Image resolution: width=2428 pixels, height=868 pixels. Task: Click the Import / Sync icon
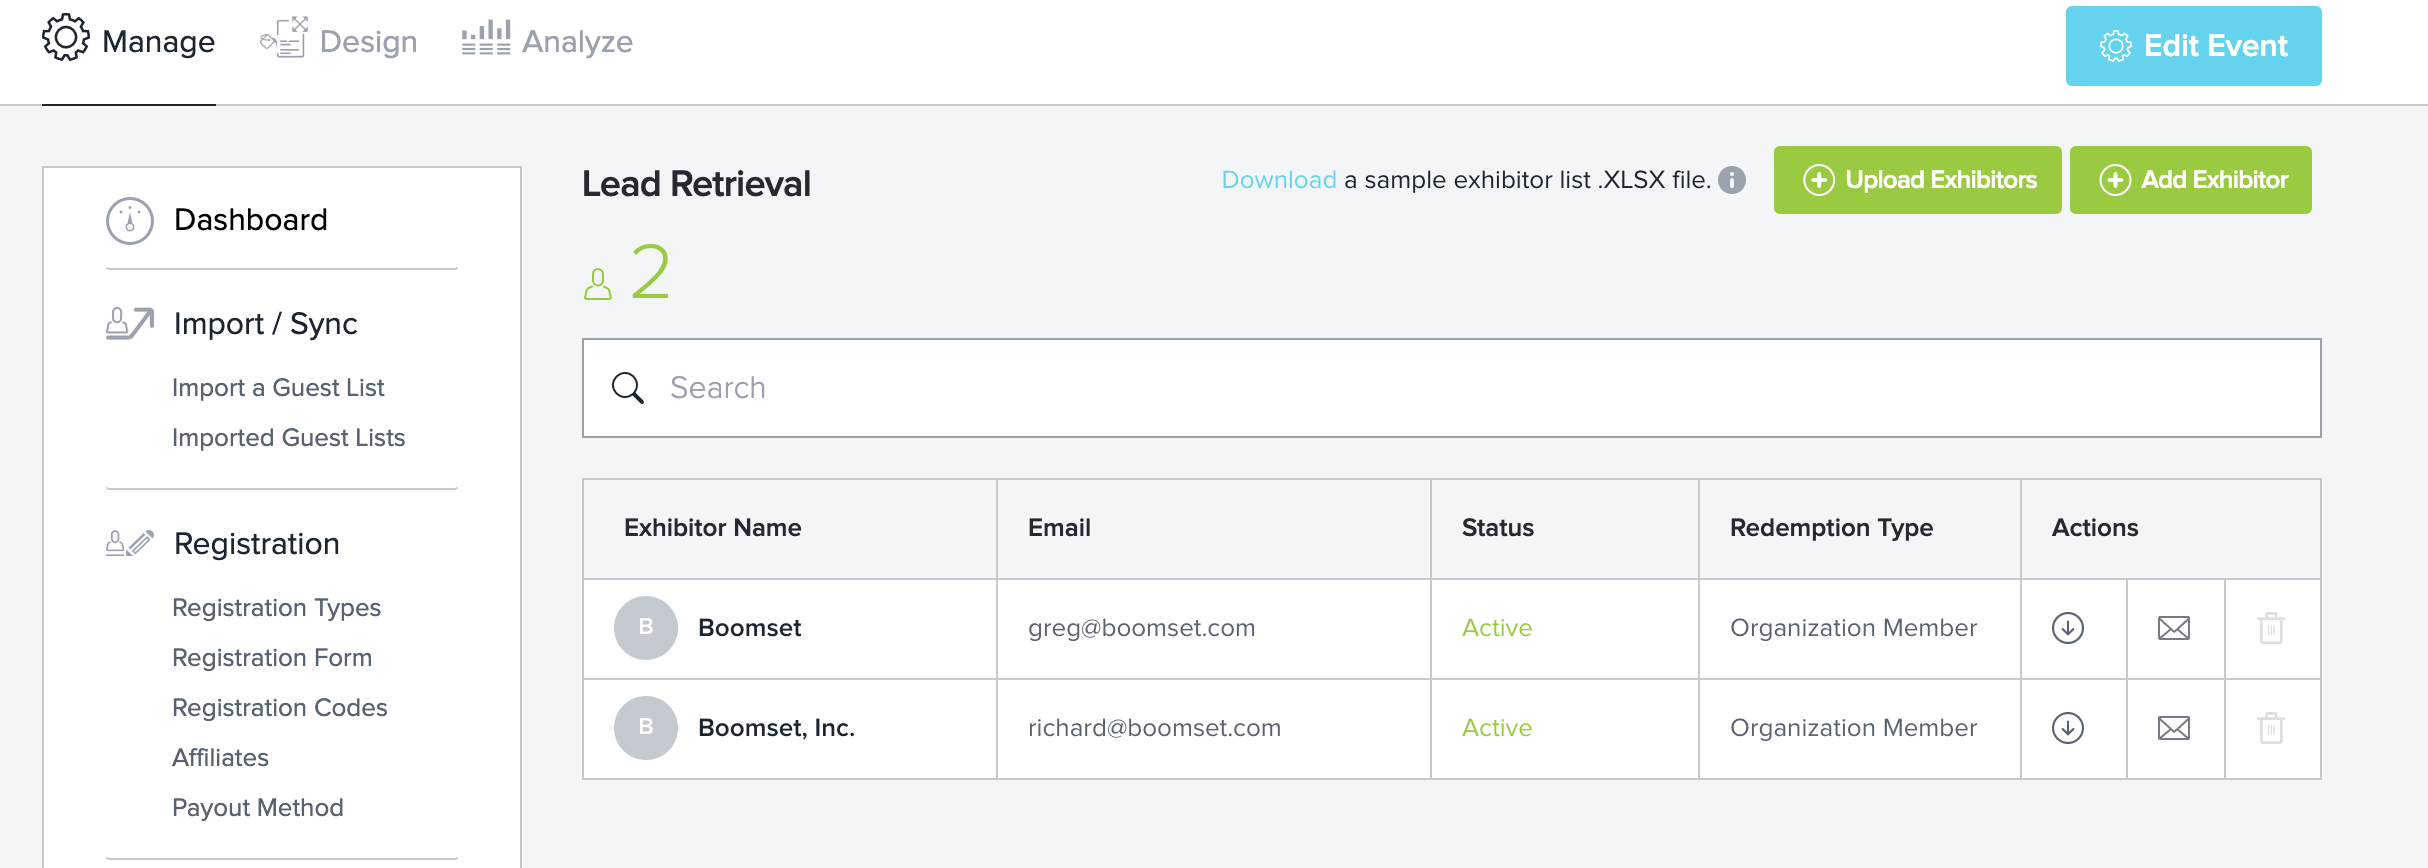[x=130, y=324]
